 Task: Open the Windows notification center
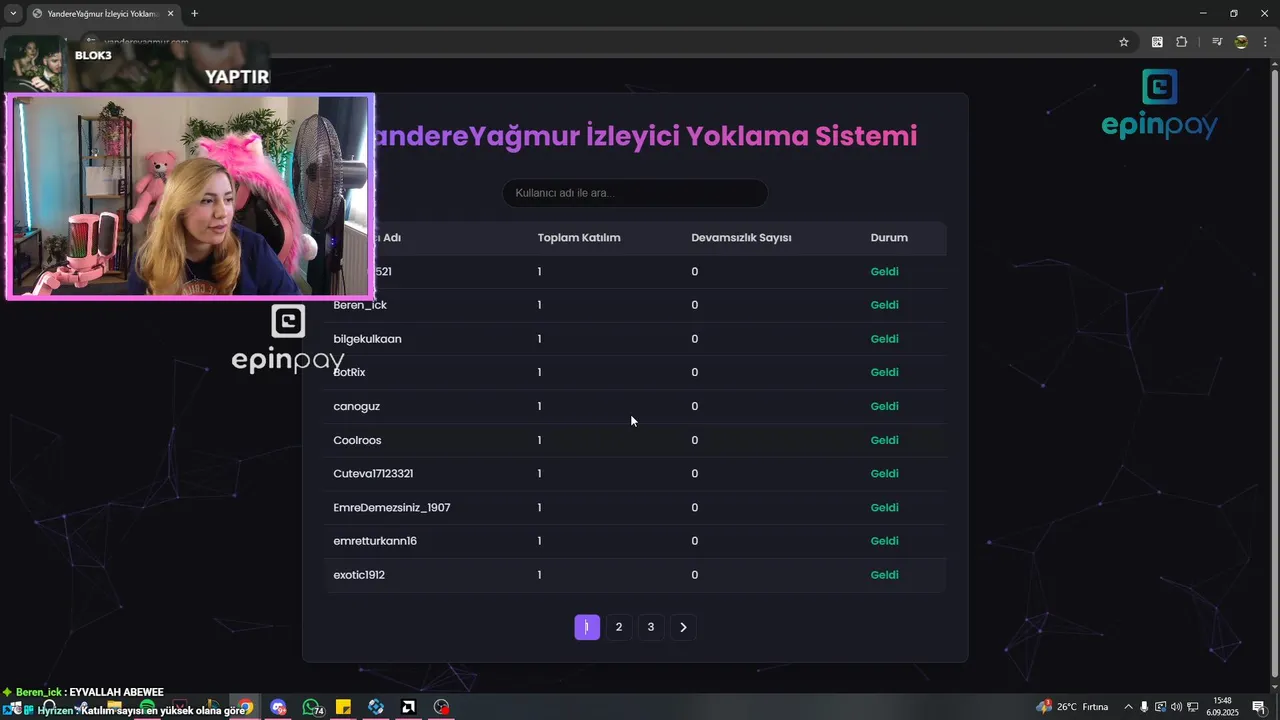(1259, 707)
